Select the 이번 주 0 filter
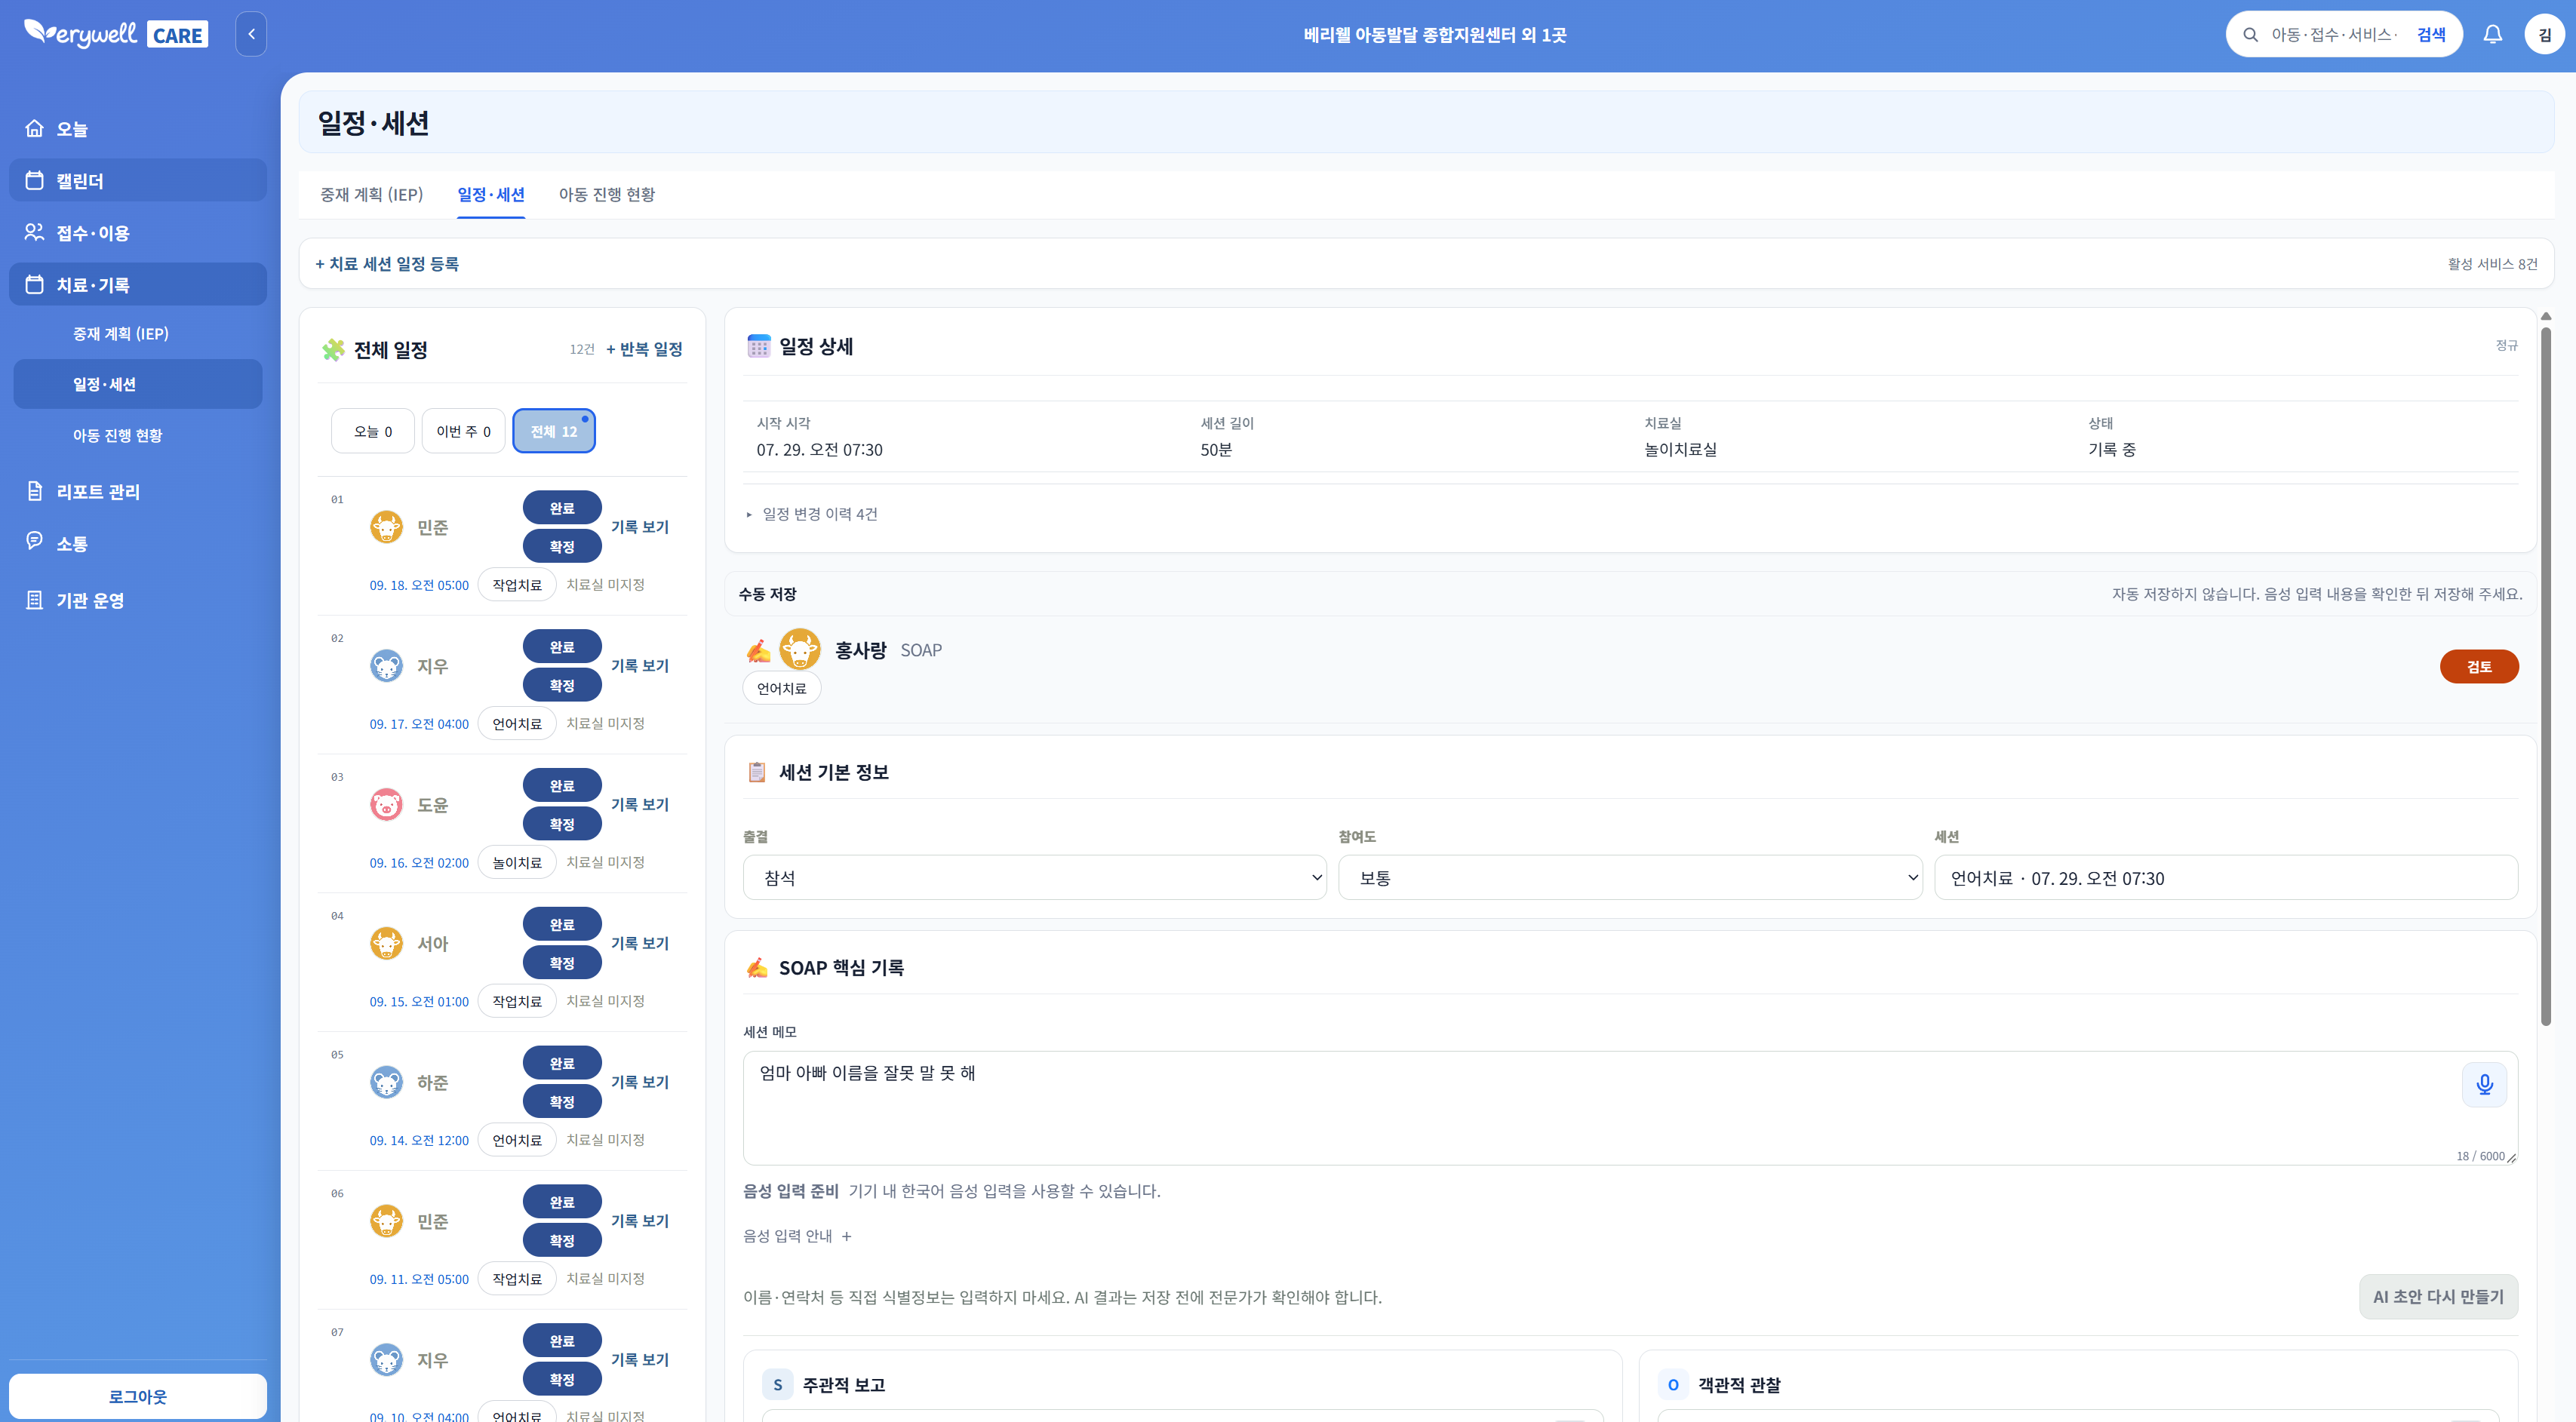Image resolution: width=2576 pixels, height=1422 pixels. click(463, 431)
